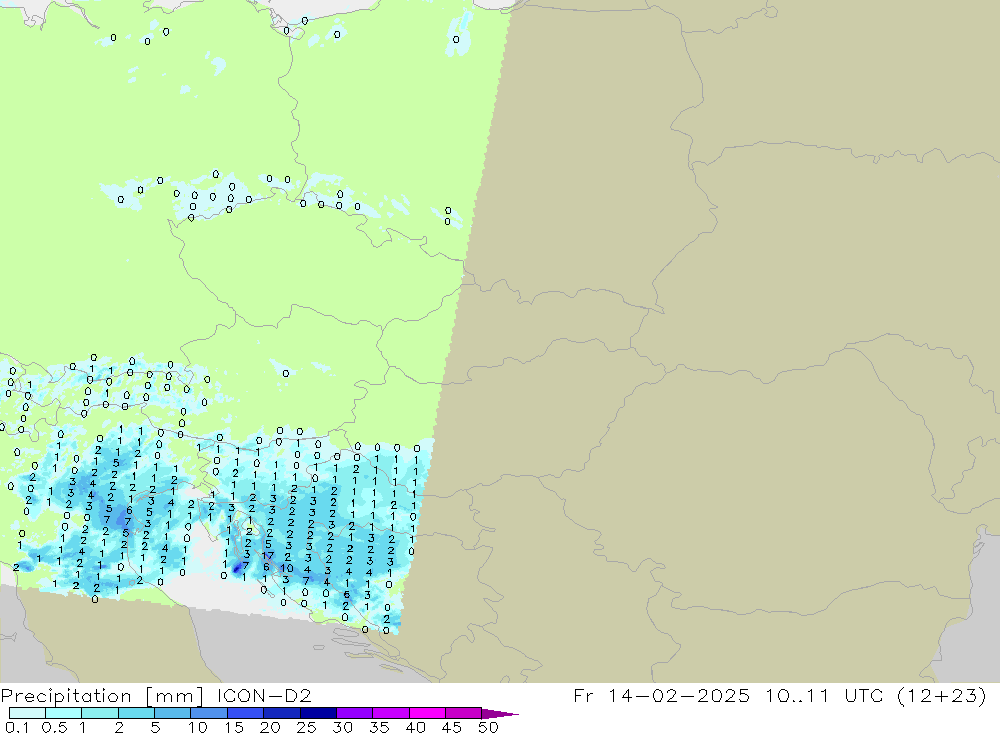The height and width of the screenshot is (733, 1000).
Task: Click the '10..11' hour range text
Action: [797, 695]
